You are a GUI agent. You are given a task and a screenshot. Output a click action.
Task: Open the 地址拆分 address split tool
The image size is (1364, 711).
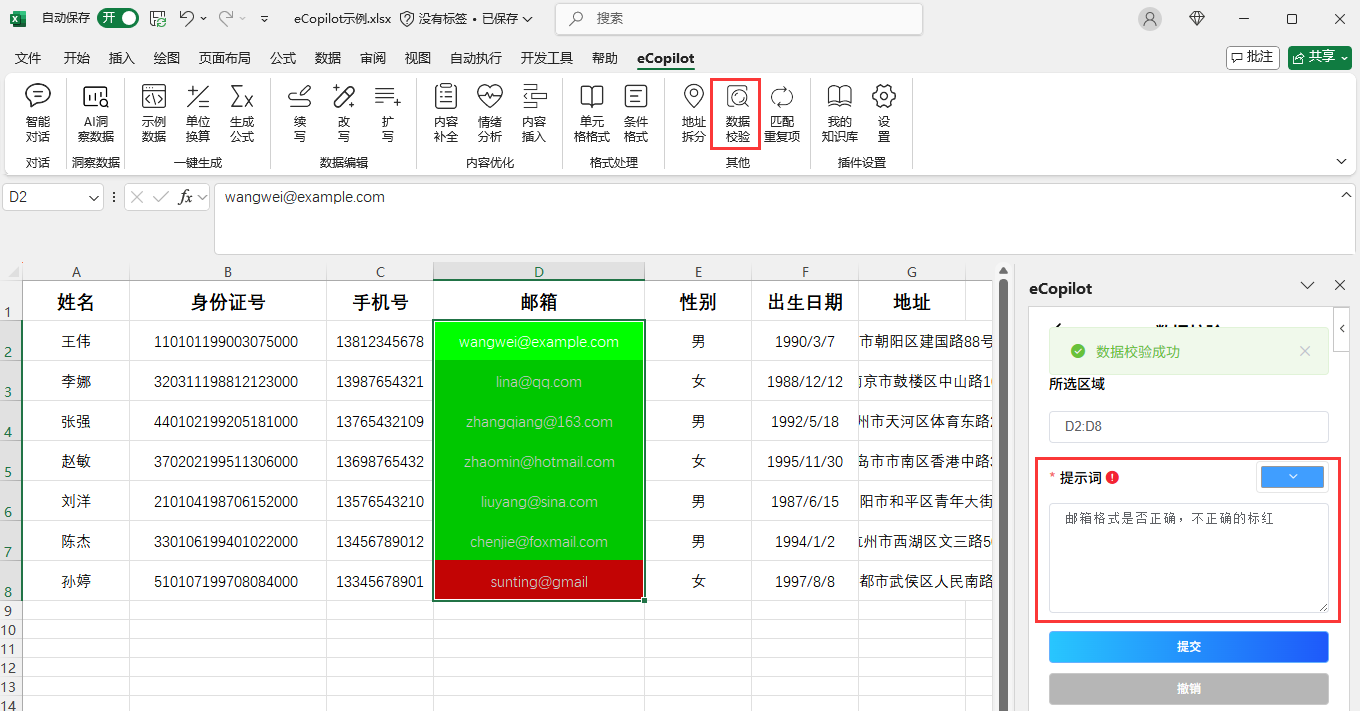[x=693, y=113]
